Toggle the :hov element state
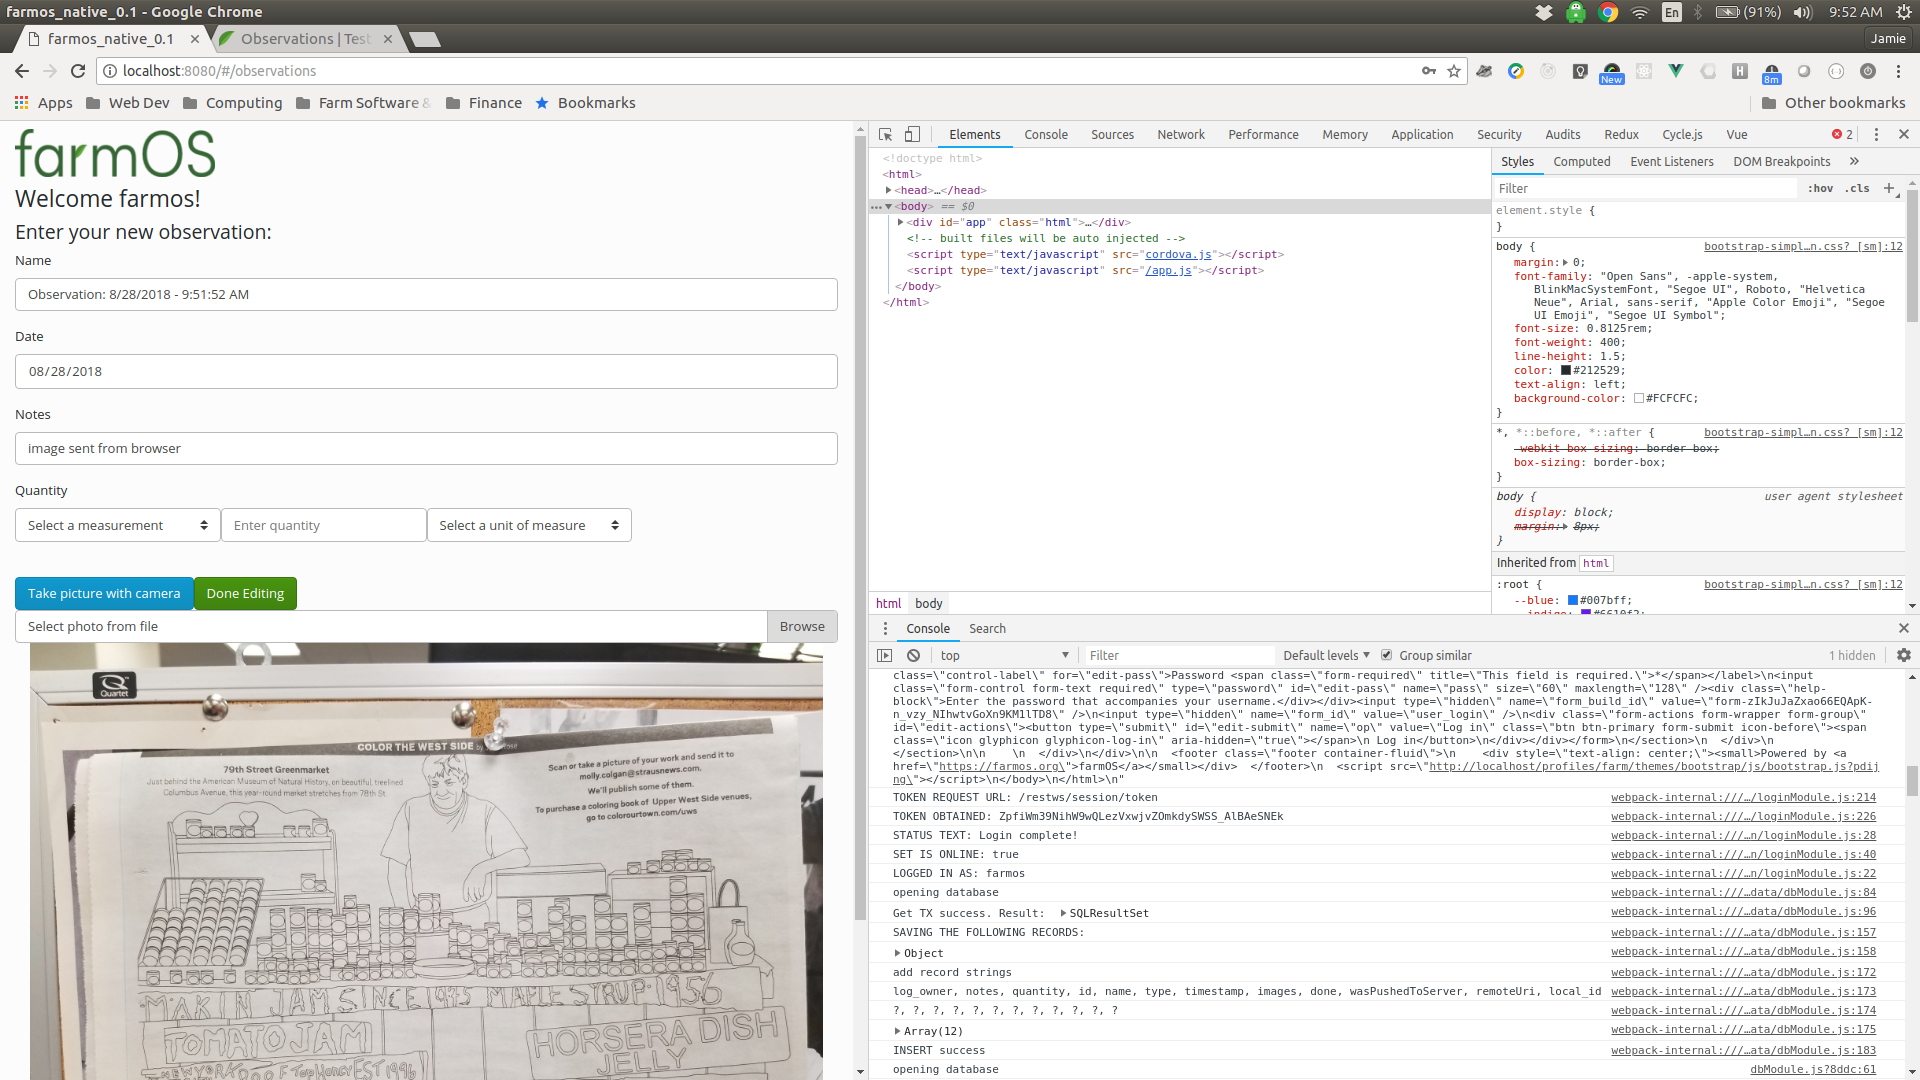This screenshot has width=1920, height=1080. pyautogui.click(x=1820, y=188)
